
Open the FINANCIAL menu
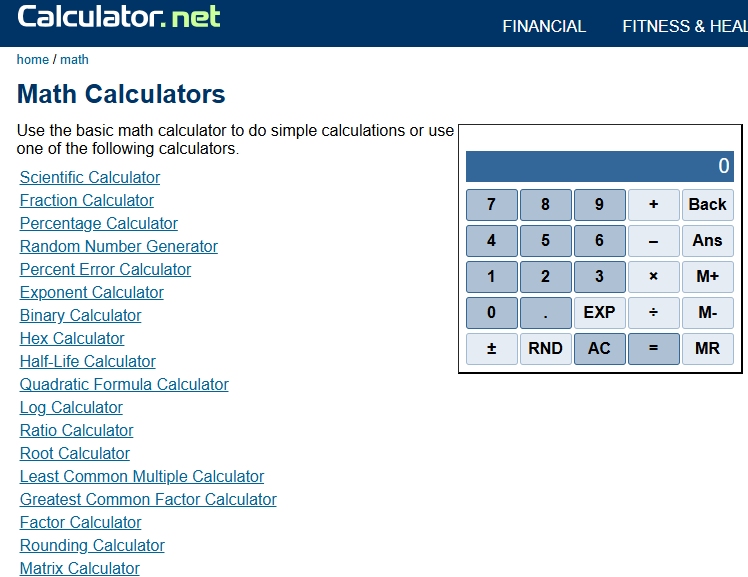[x=544, y=26]
